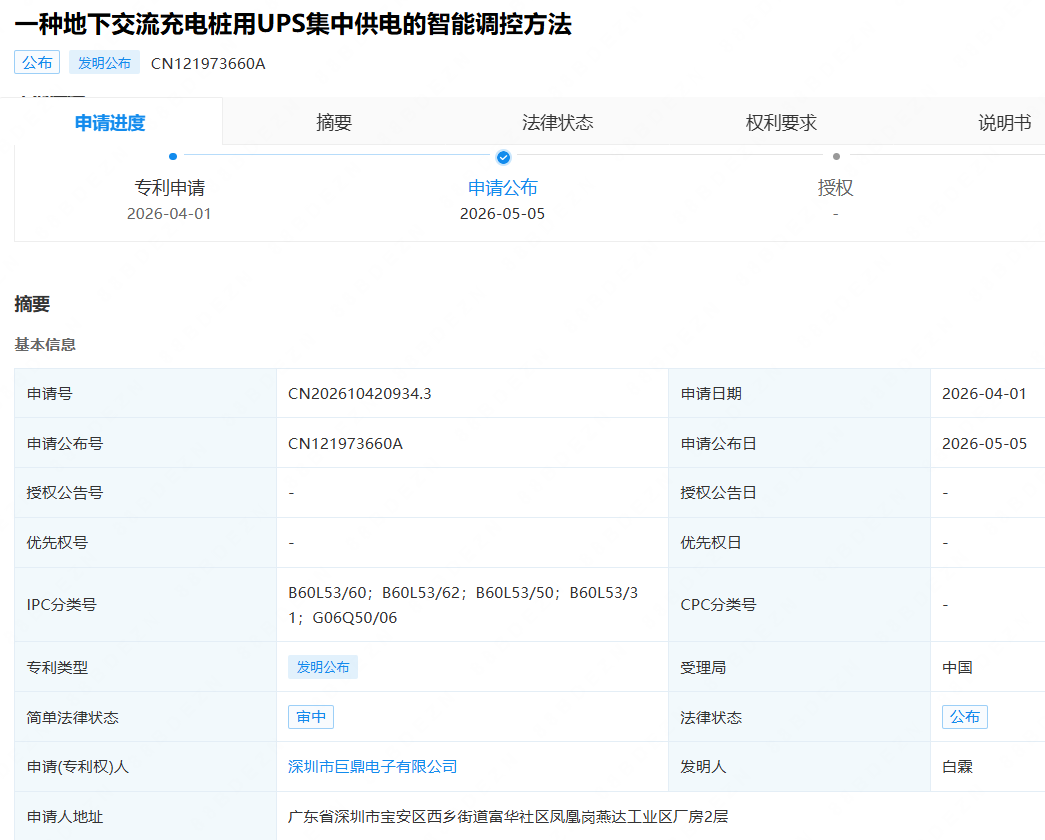Select the 申请进度 tab
1045x840 pixels.
click(x=110, y=123)
